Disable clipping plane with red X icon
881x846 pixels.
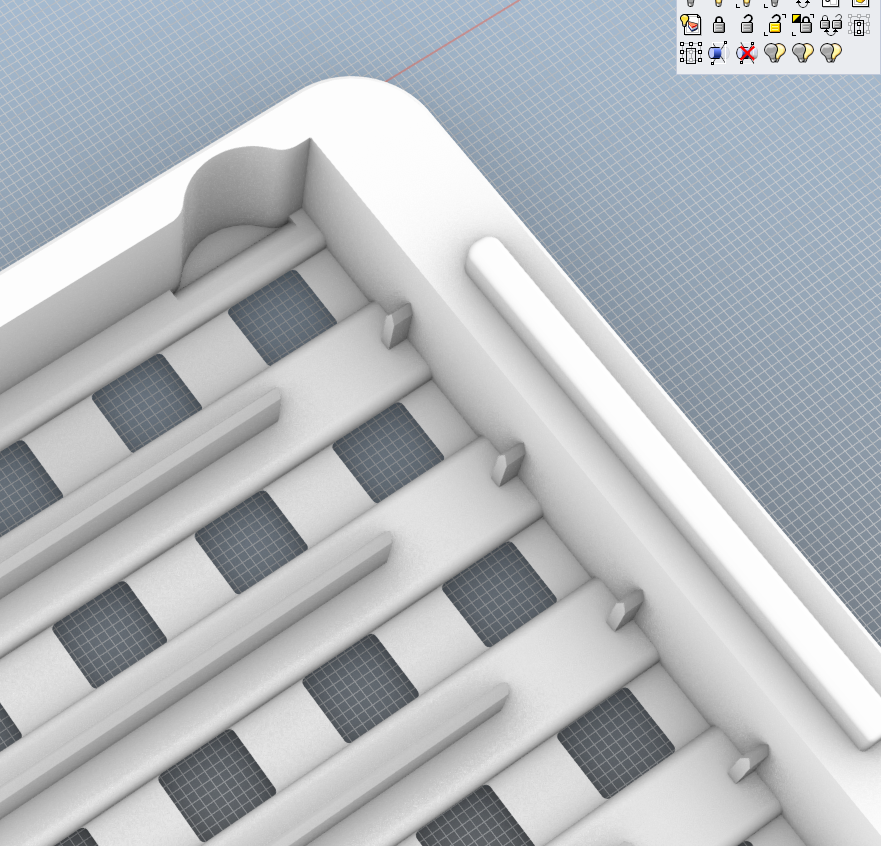pos(747,53)
